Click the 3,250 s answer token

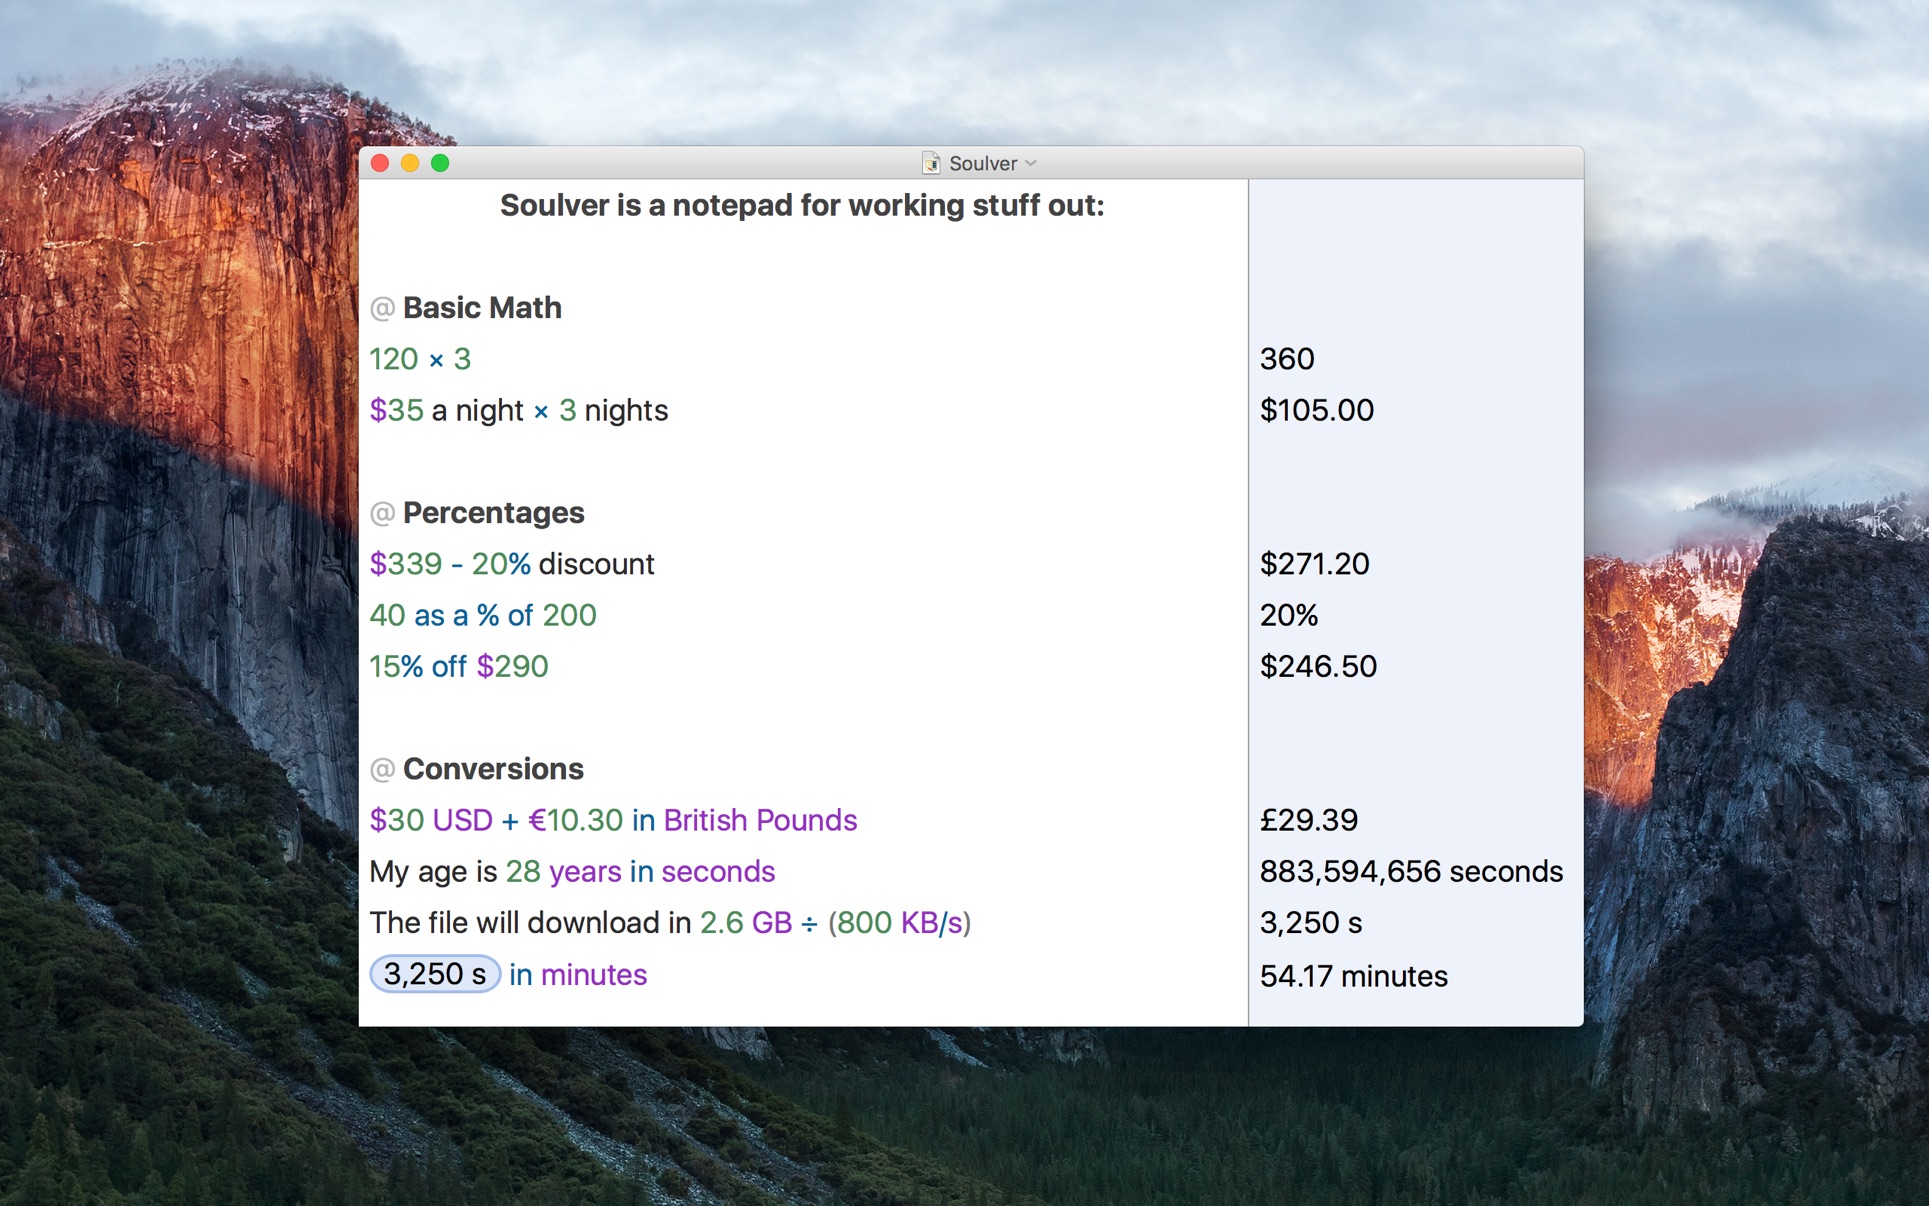[x=435, y=974]
